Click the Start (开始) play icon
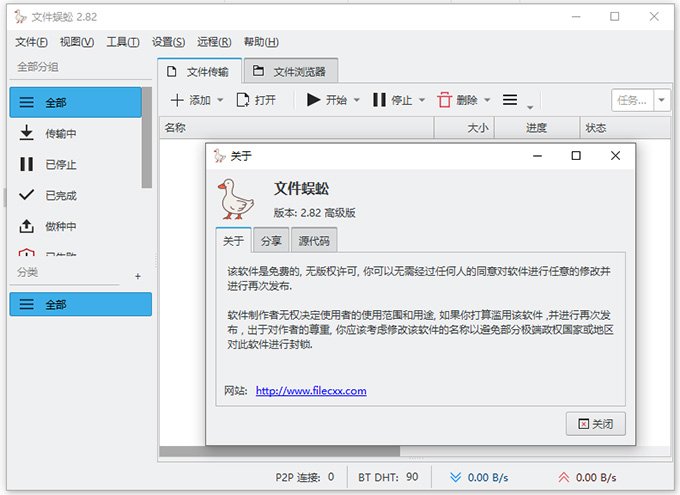The image size is (680, 495). point(313,100)
